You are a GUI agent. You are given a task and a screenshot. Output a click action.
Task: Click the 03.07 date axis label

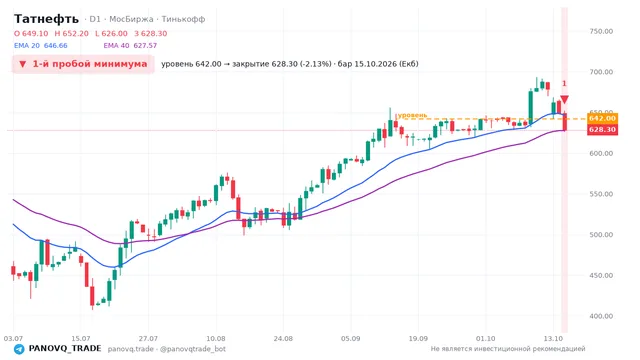tap(13, 339)
